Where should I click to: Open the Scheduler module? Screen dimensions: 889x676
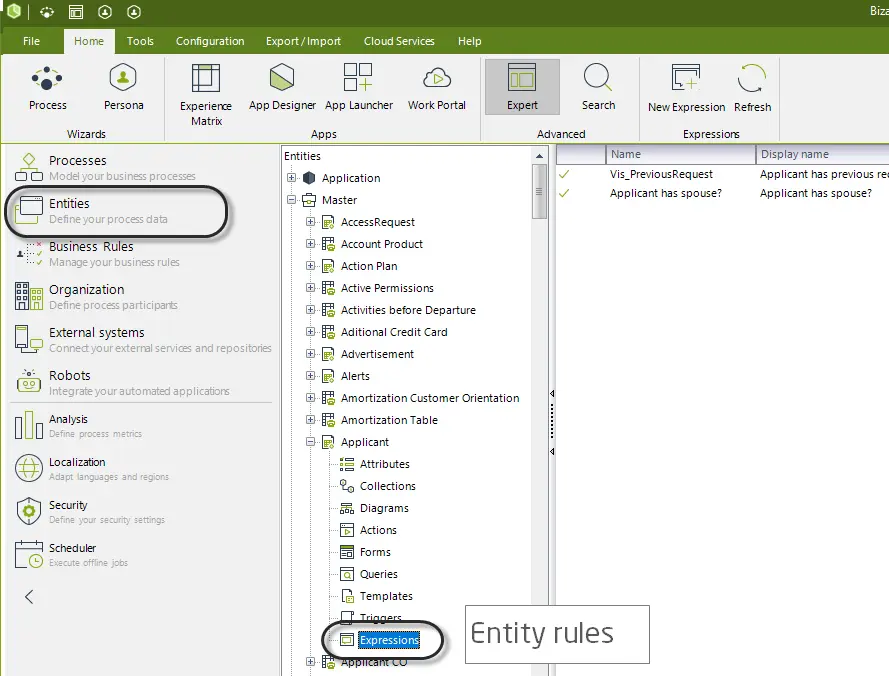coord(71,555)
